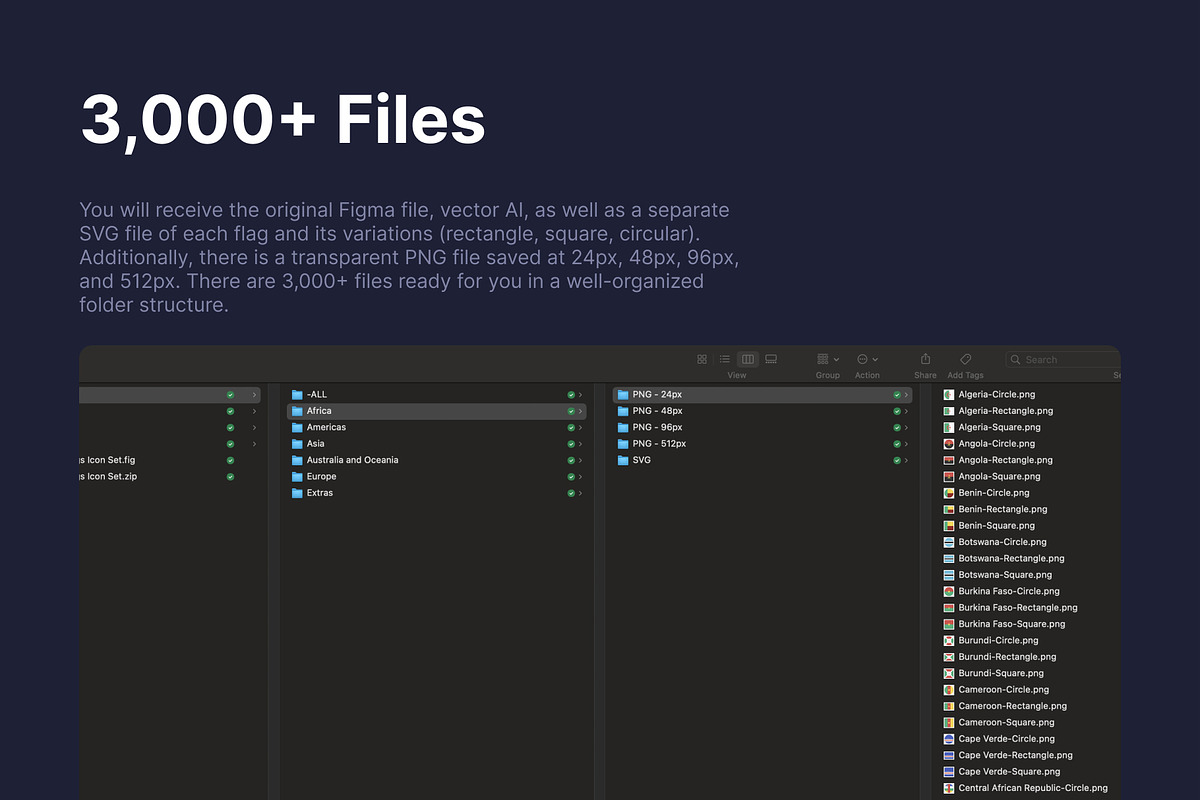The image size is (1200, 800).
Task: Switch to list view
Action: pyautogui.click(x=725, y=359)
